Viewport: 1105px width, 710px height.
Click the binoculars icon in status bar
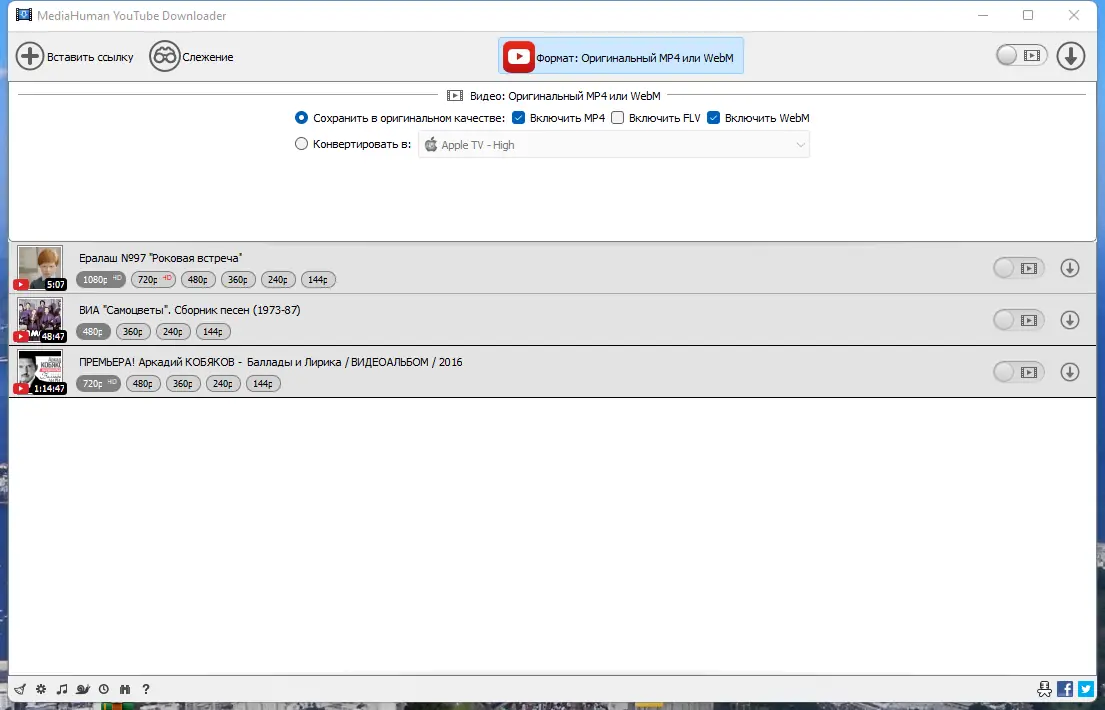point(125,689)
